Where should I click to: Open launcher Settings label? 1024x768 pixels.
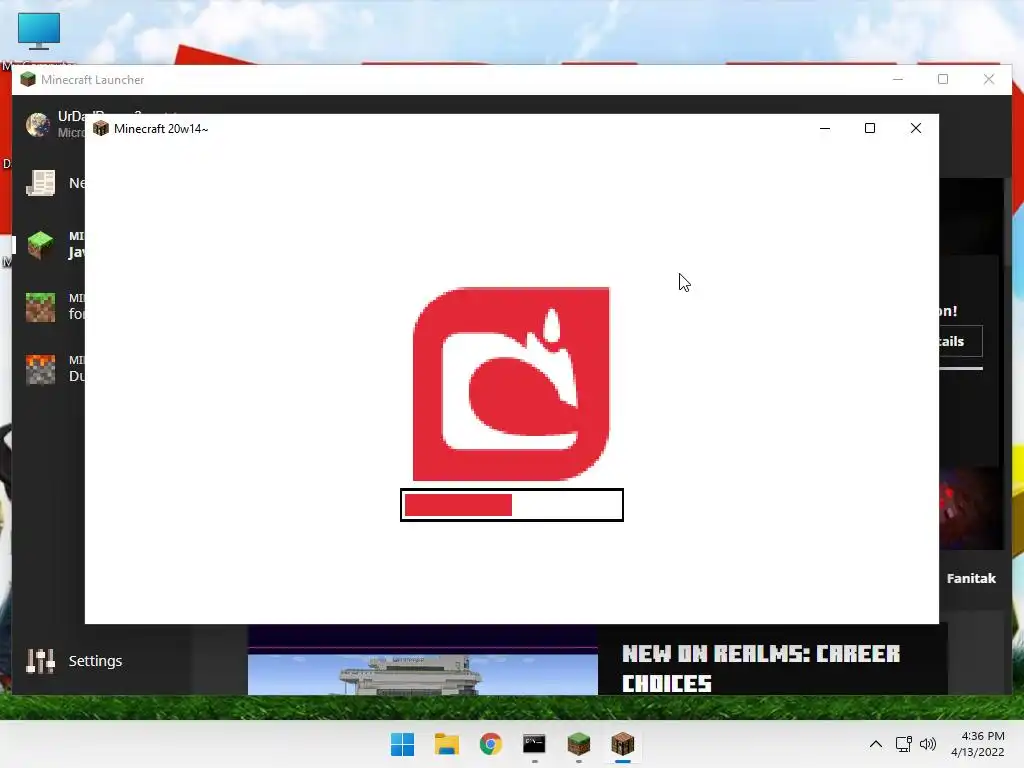pyautogui.click(x=95, y=661)
